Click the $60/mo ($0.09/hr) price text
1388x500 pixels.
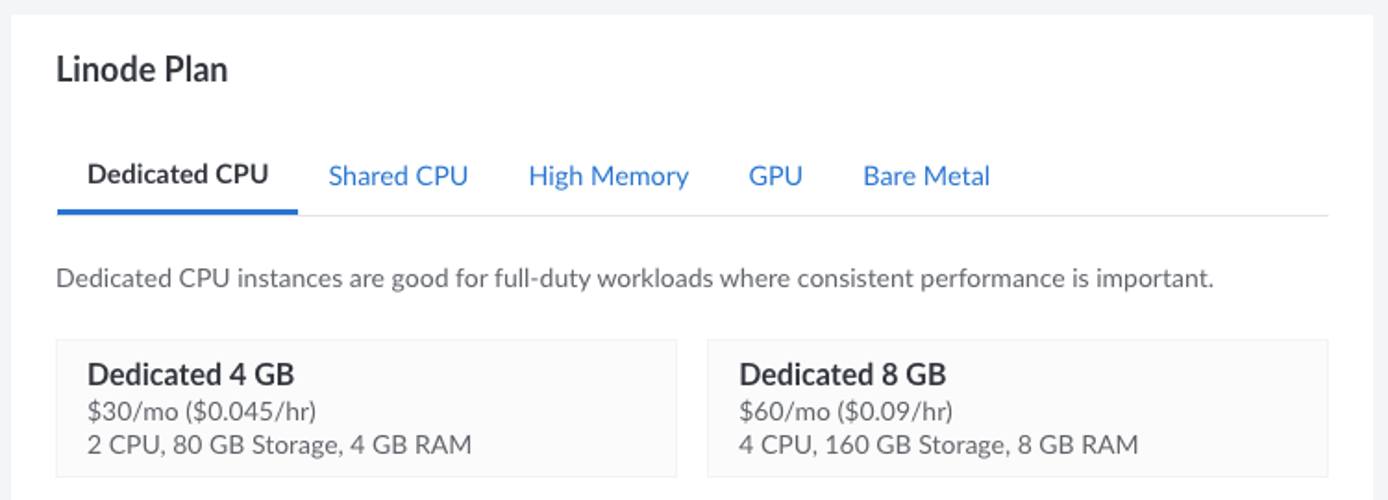[846, 411]
